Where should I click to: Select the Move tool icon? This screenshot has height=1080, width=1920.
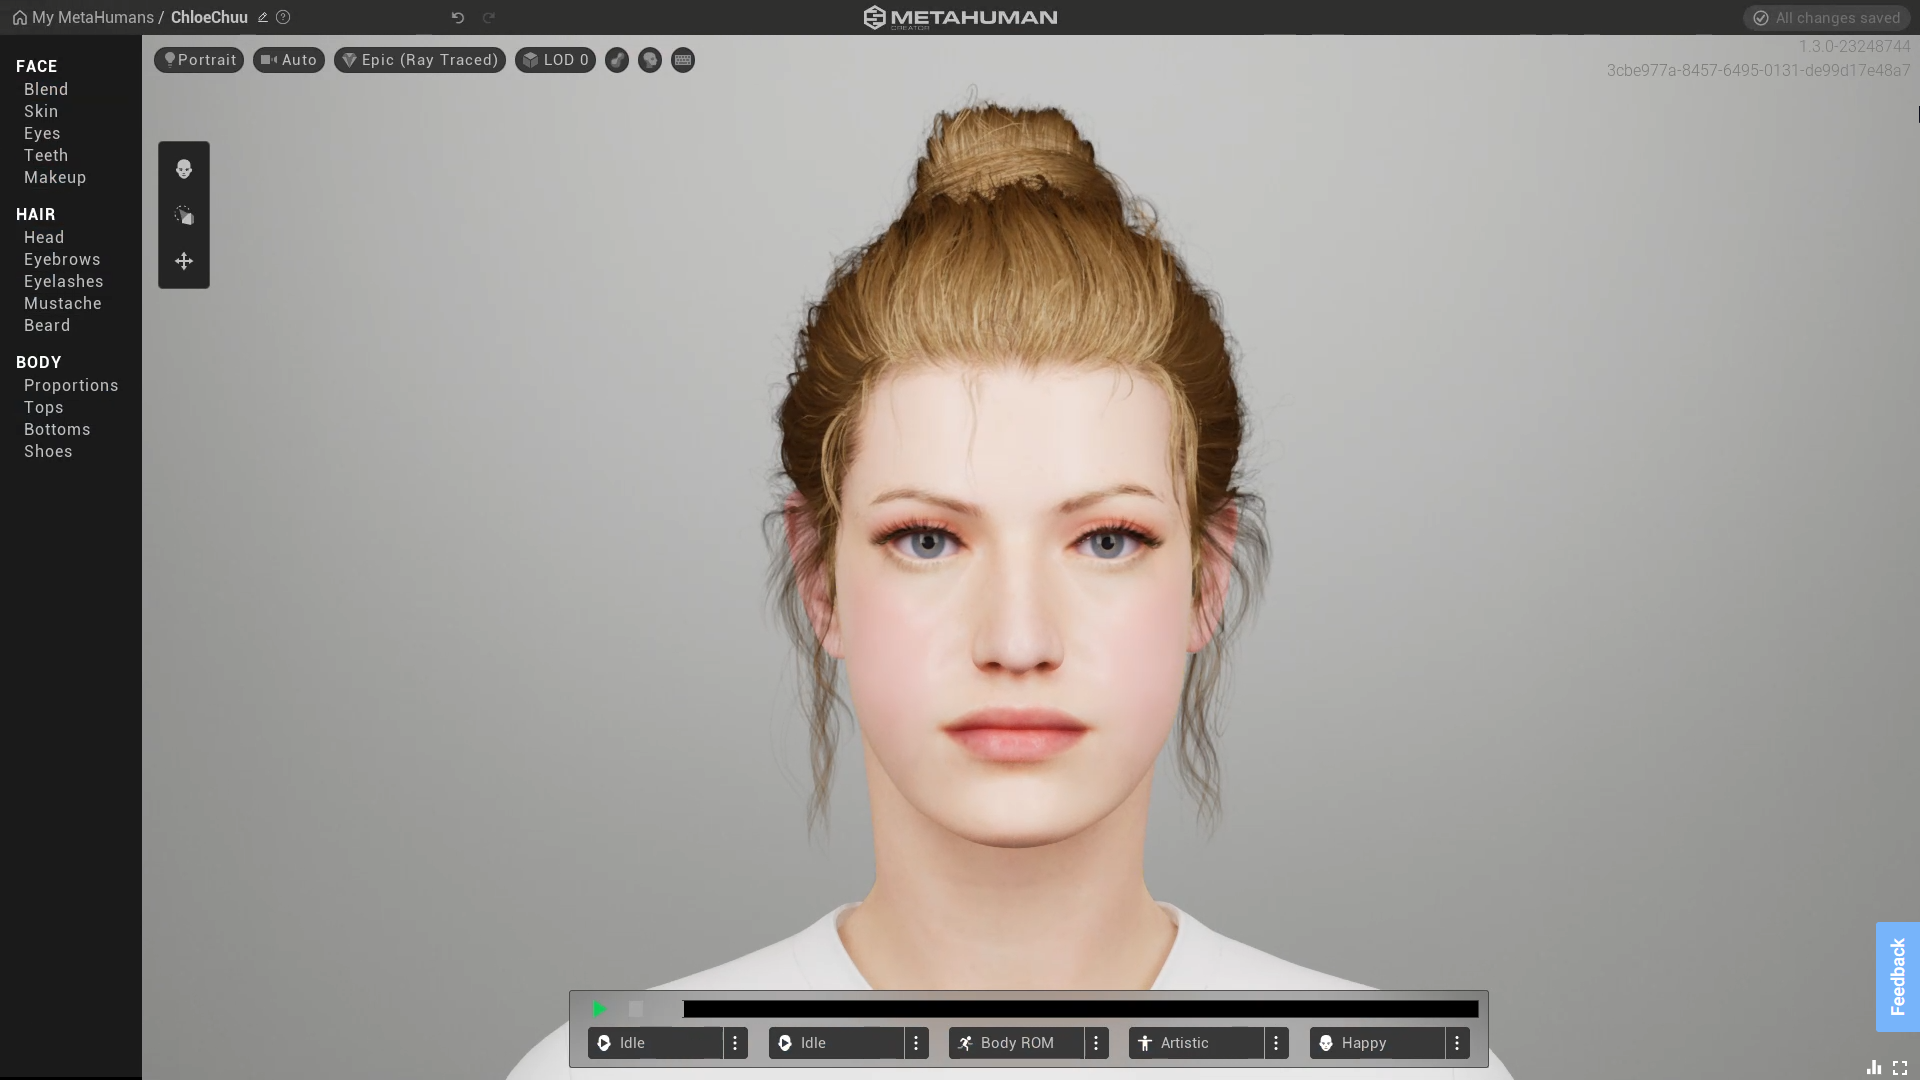coord(183,261)
